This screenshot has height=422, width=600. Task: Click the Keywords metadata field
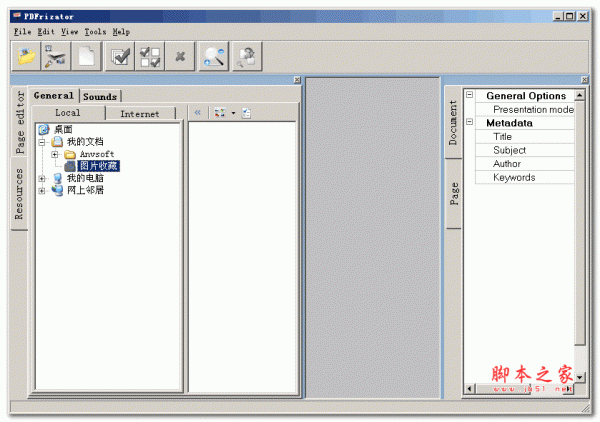(x=525, y=177)
